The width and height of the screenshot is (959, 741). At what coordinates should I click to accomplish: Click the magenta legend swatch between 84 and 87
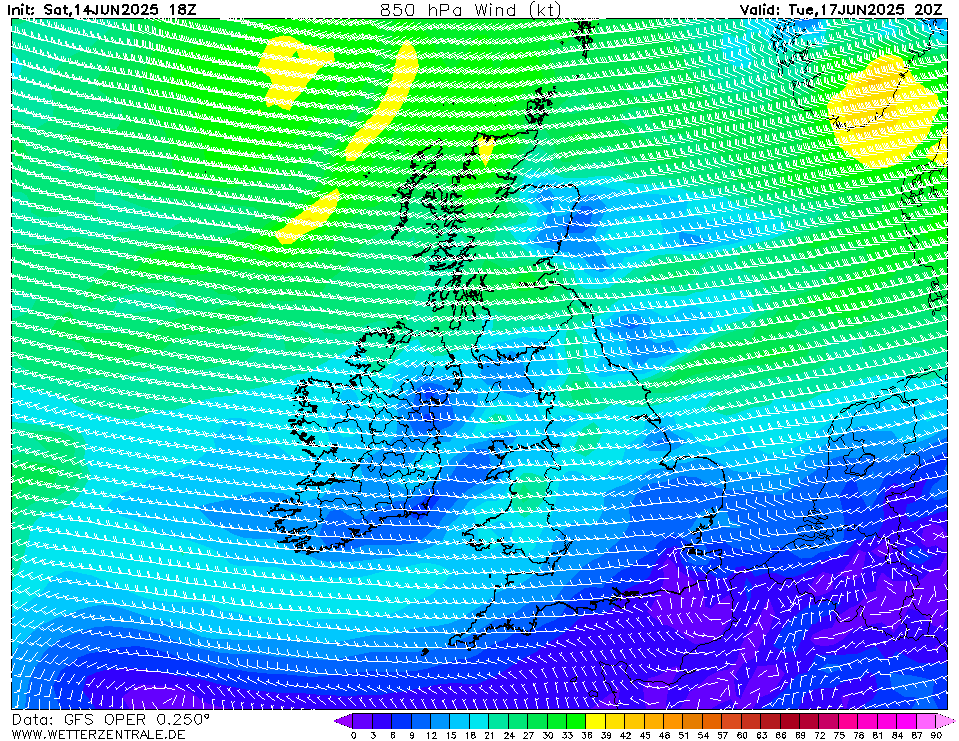coord(906,721)
